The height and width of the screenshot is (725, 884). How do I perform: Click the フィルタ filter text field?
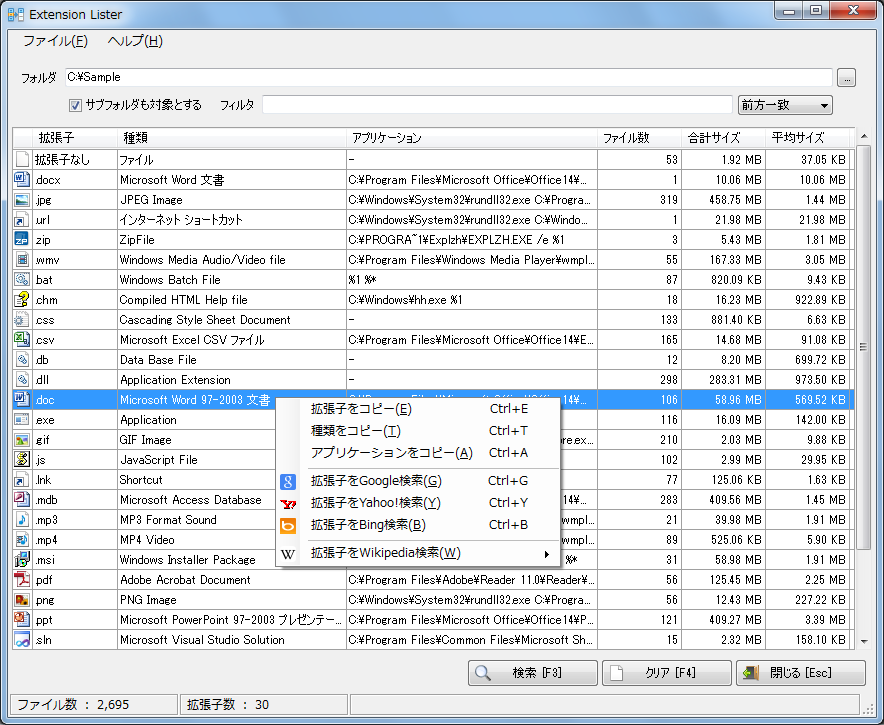(497, 105)
